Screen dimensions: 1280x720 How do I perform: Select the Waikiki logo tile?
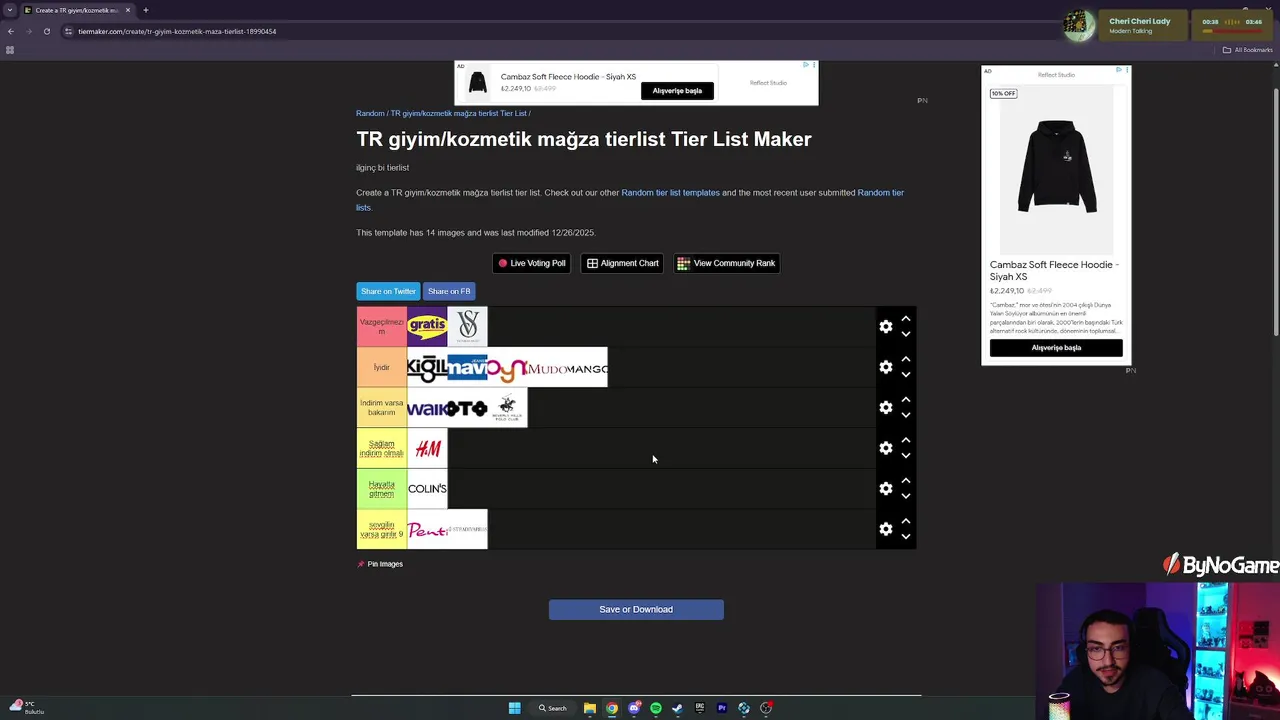427,408
